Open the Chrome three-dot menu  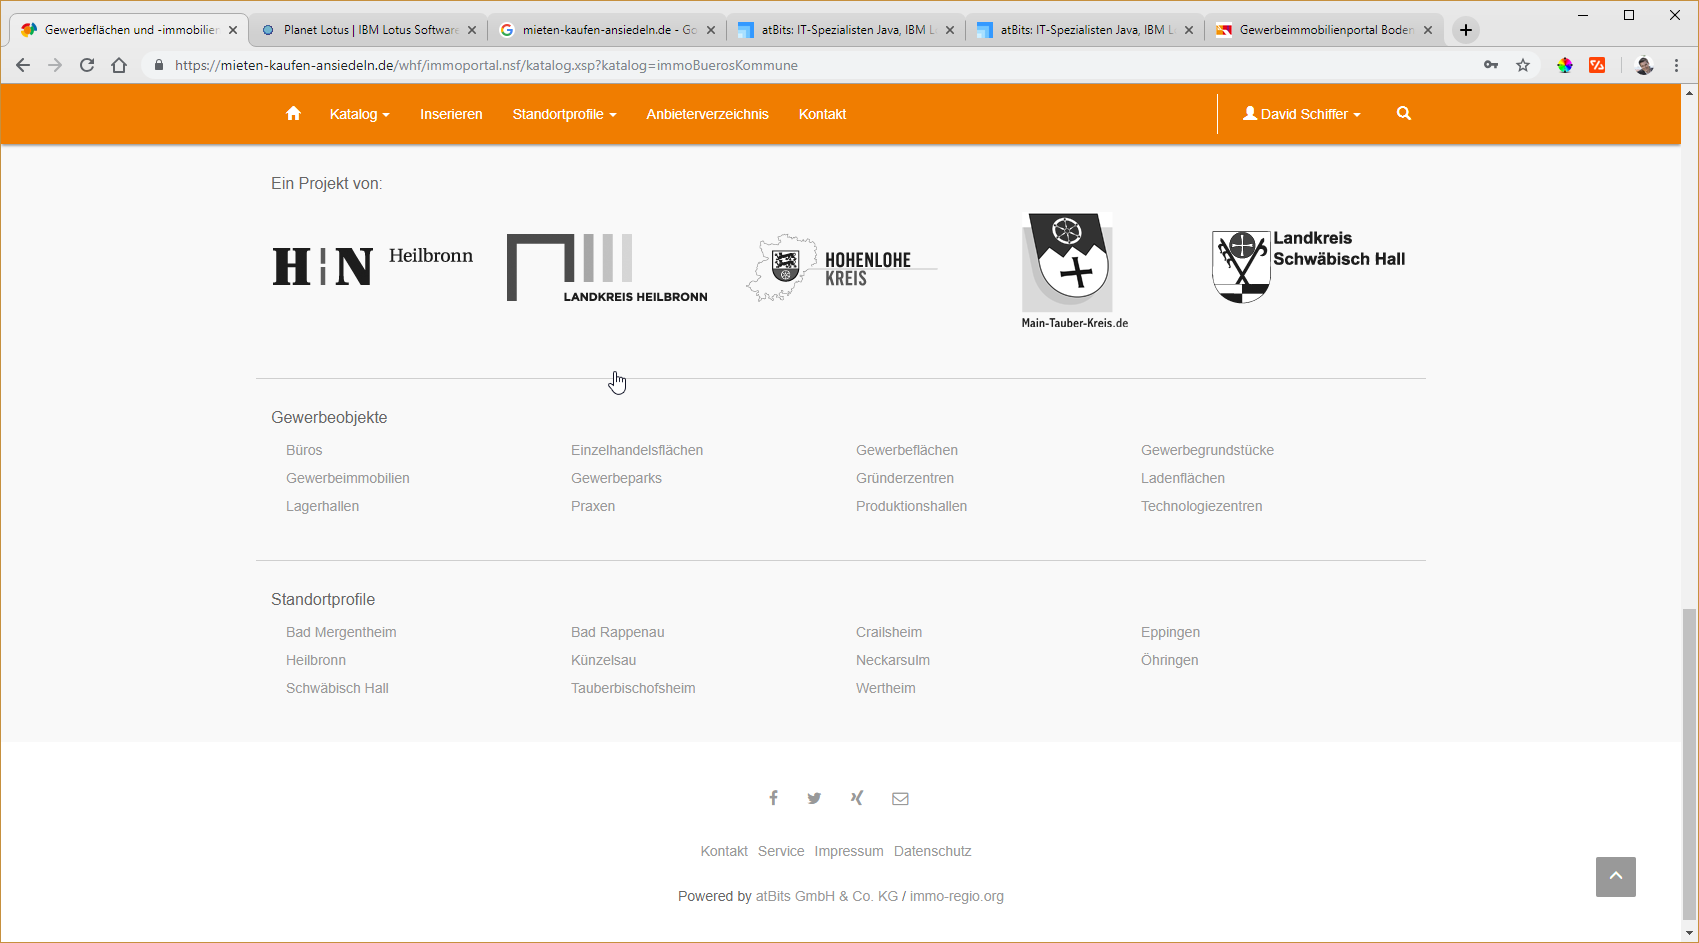coord(1677,65)
